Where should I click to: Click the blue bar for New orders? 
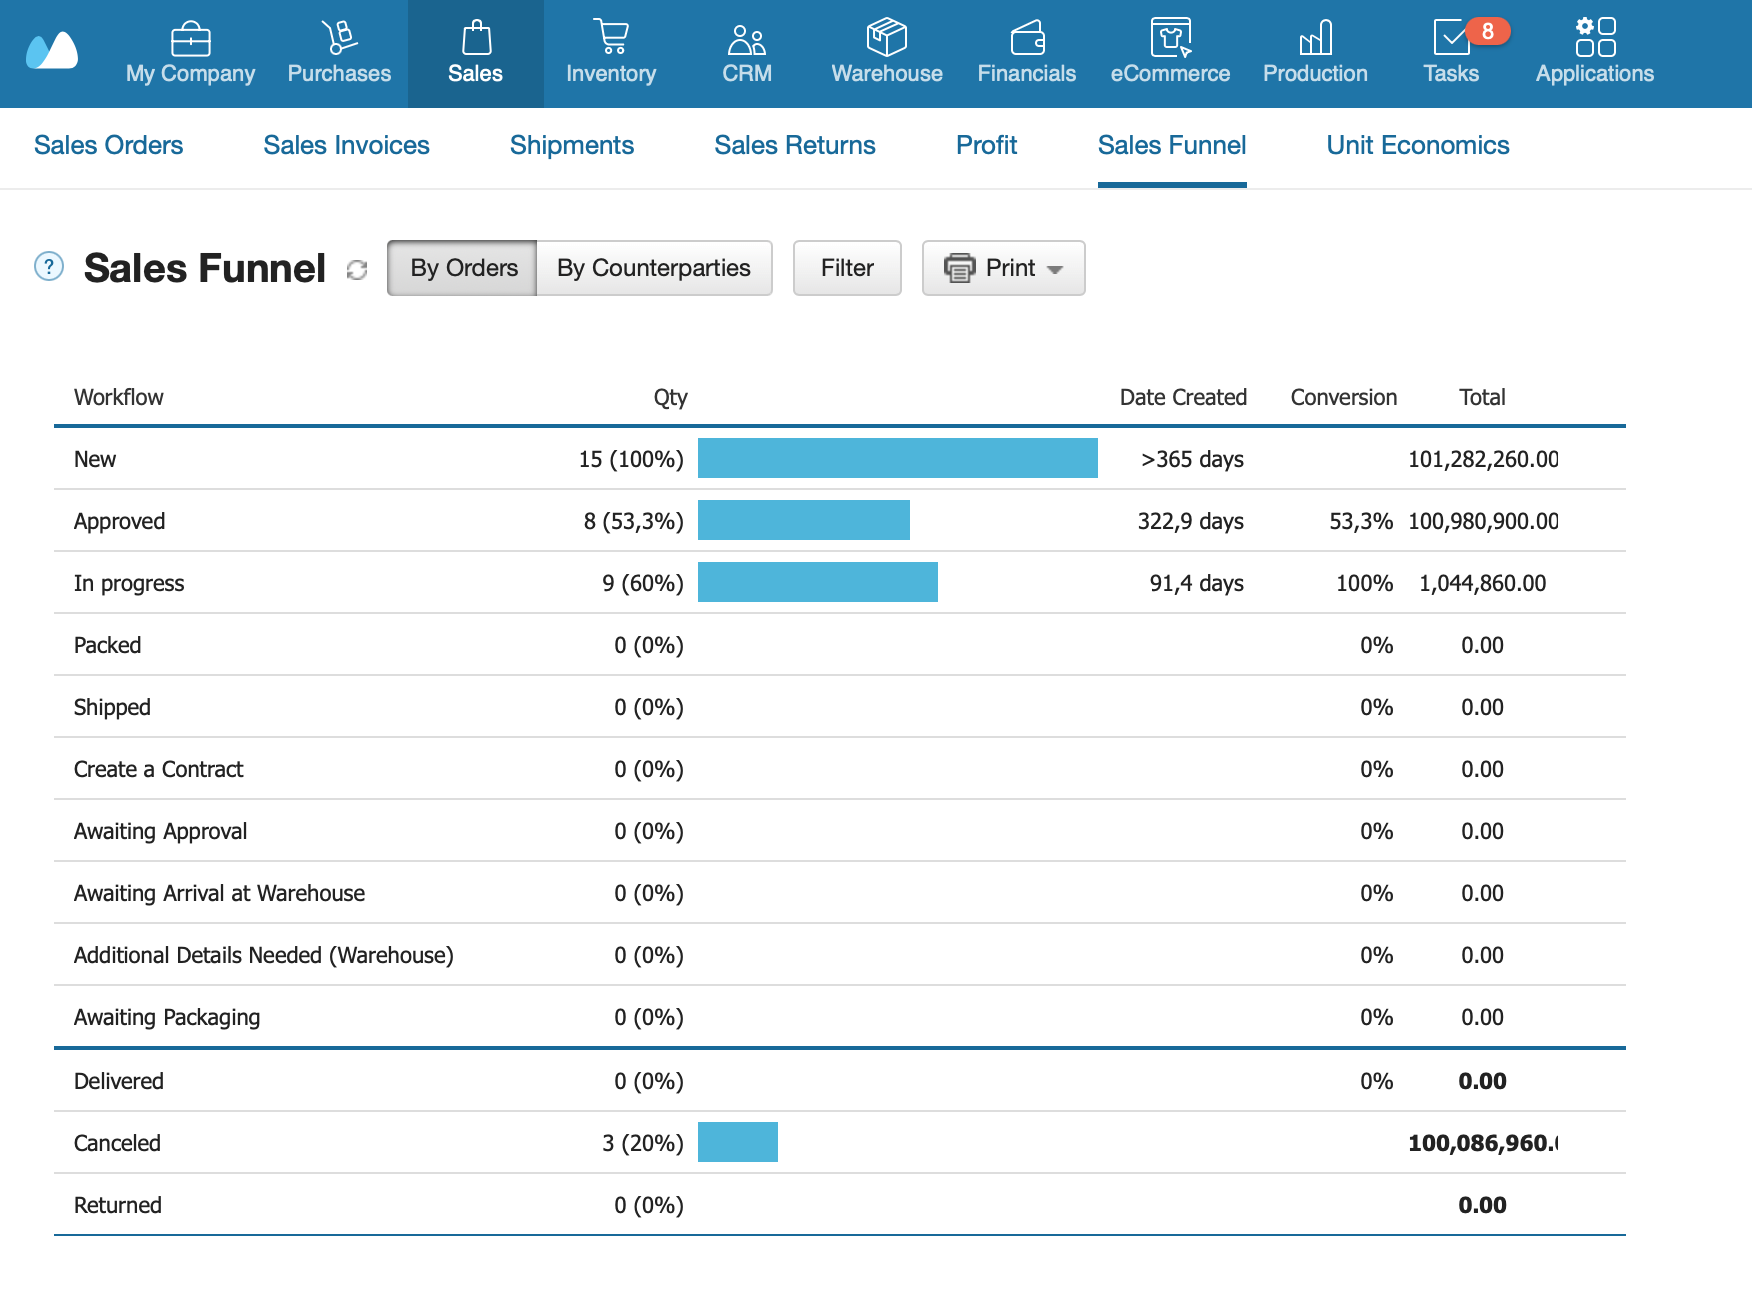point(897,458)
